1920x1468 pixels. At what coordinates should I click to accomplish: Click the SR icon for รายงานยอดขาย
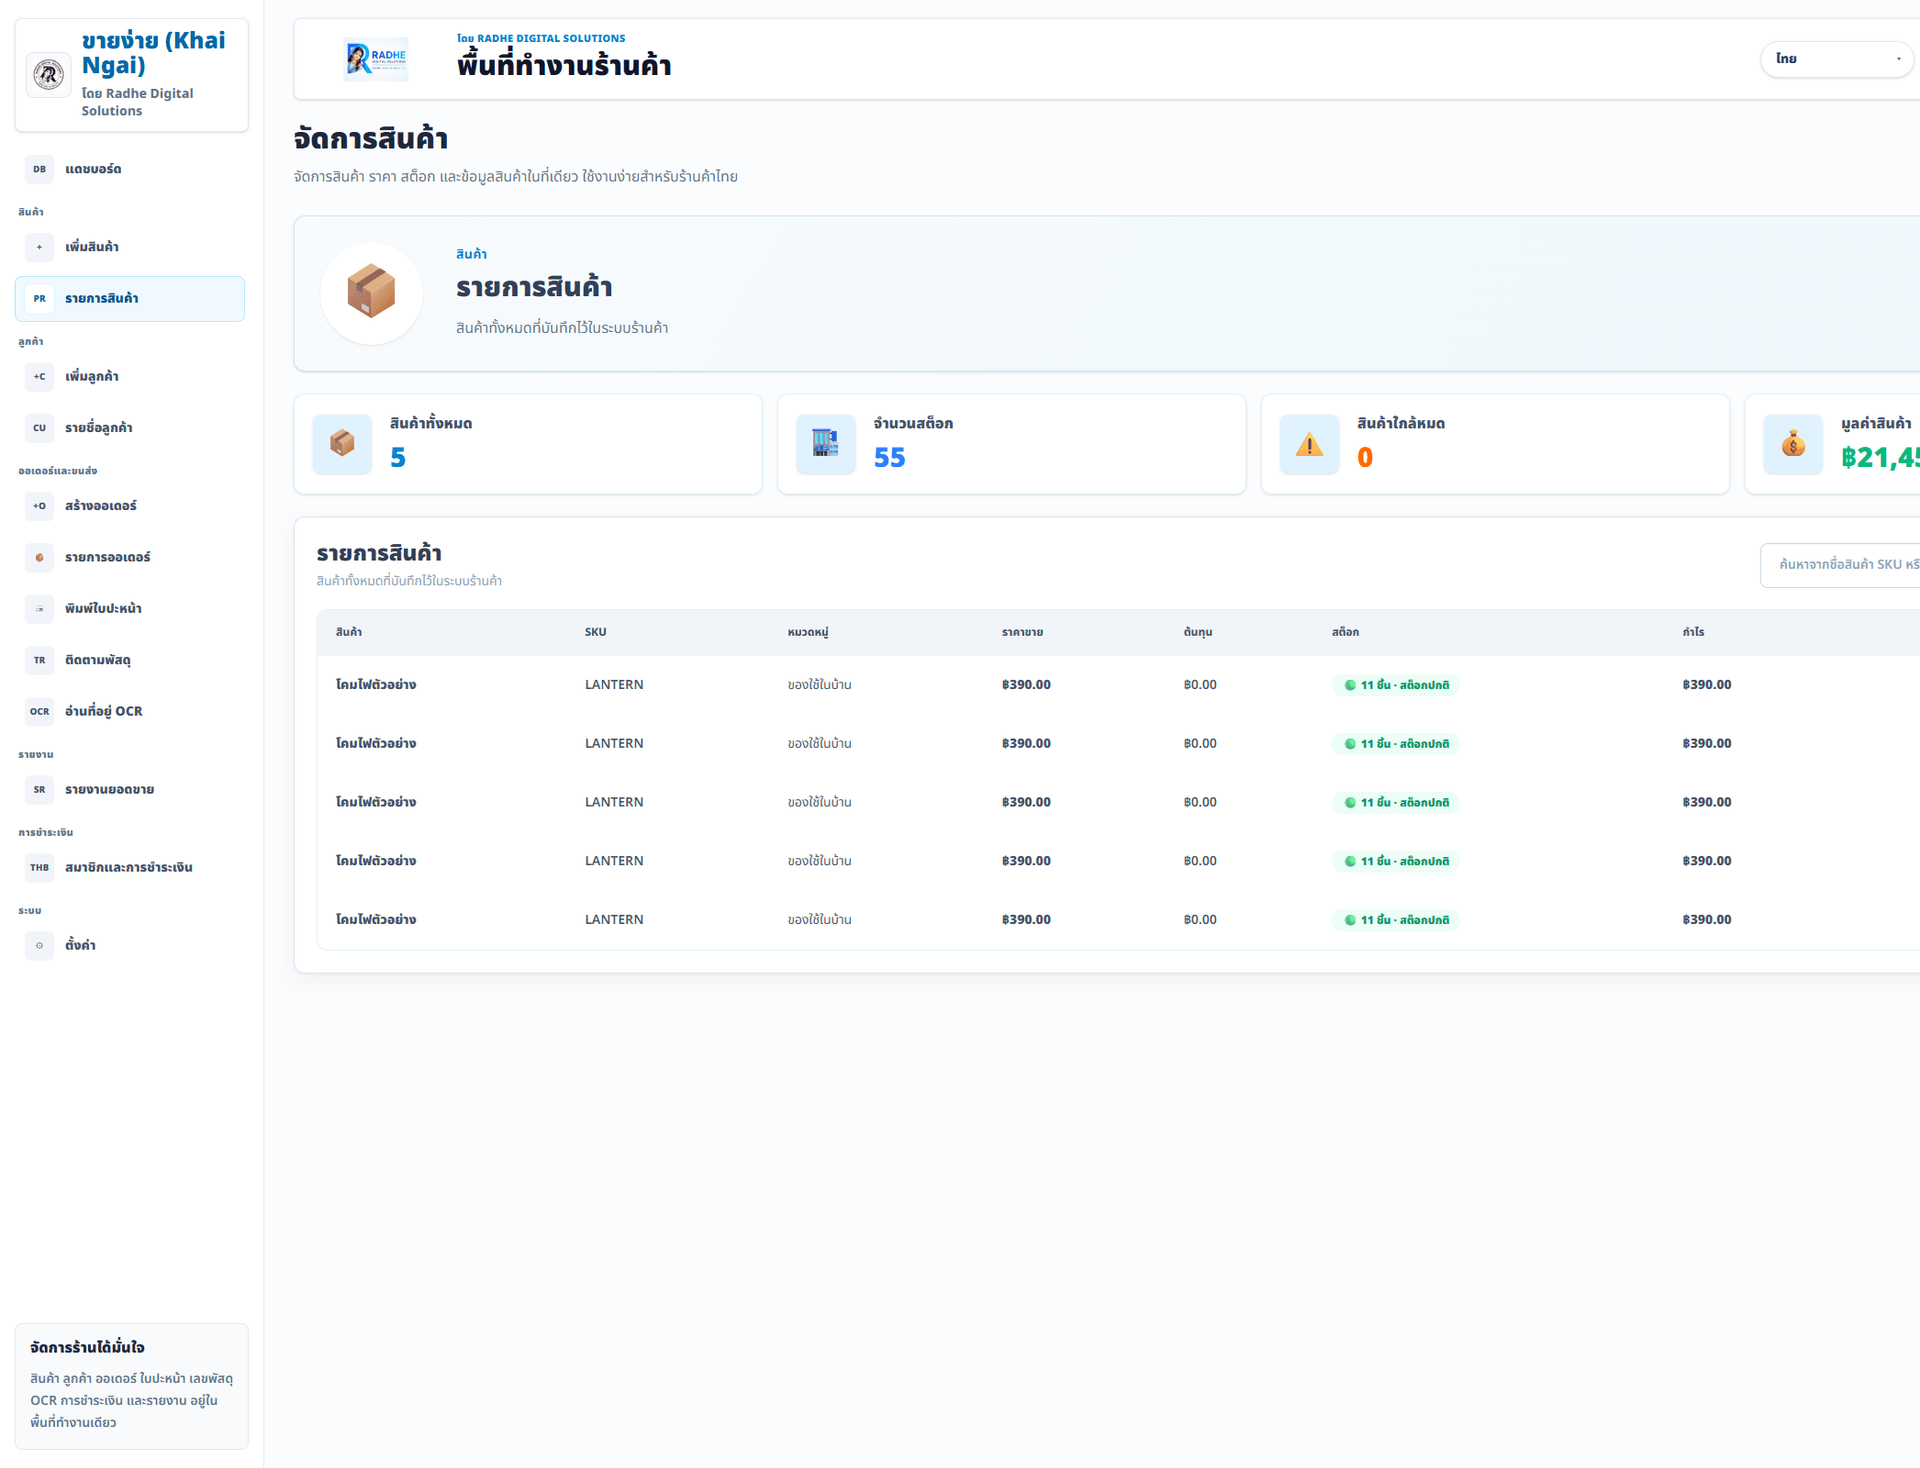pos(39,790)
